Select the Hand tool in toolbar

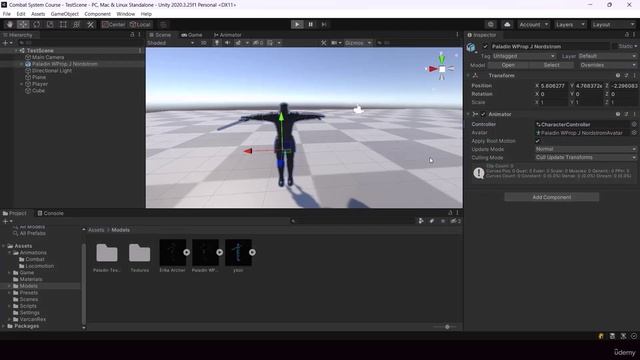(9, 24)
